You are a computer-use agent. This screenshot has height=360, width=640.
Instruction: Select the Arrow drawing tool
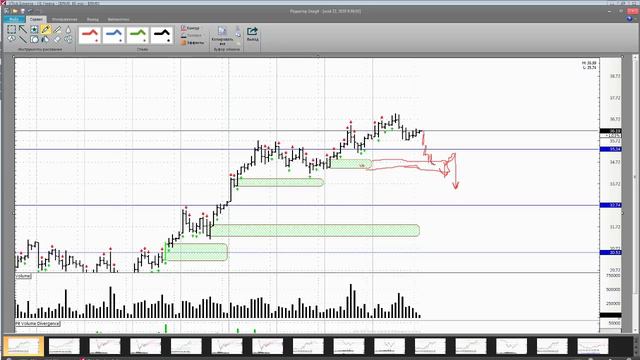coord(23,29)
